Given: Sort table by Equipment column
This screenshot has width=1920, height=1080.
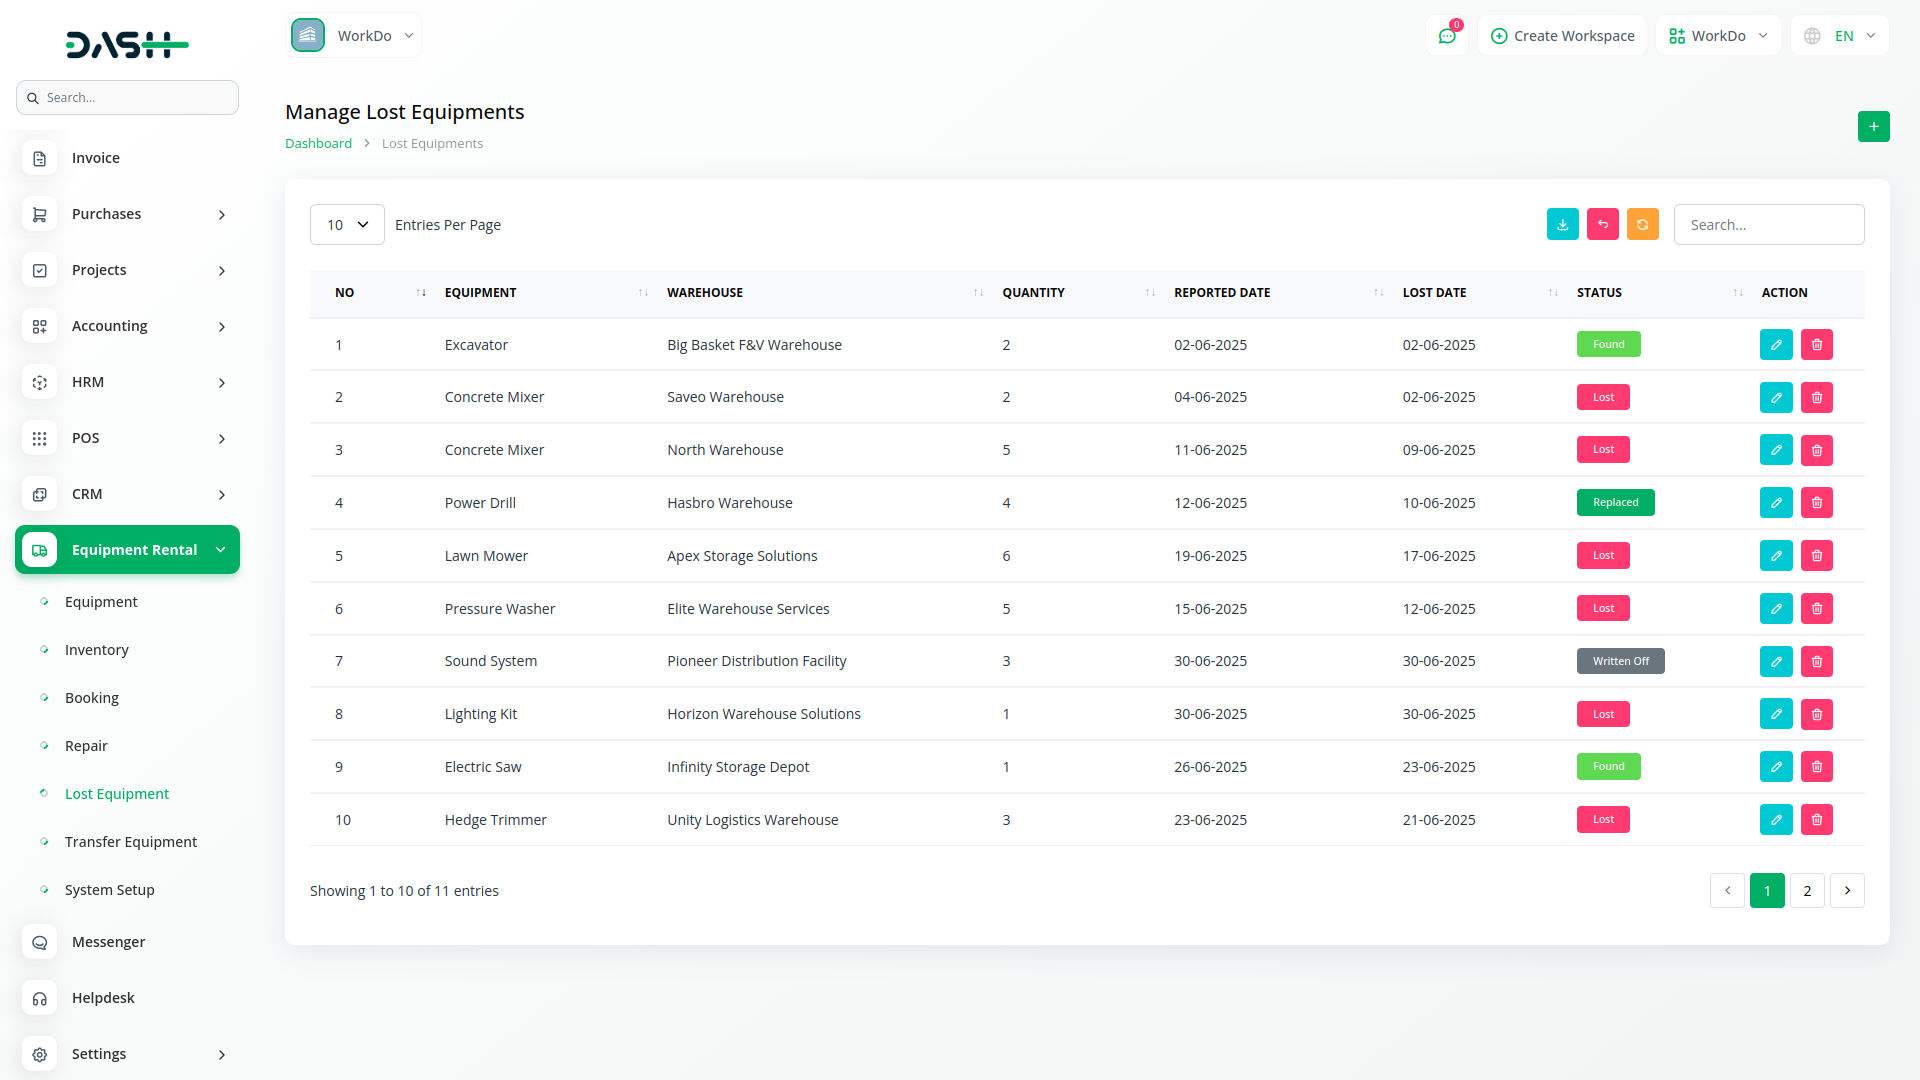Looking at the screenshot, I should 481,293.
